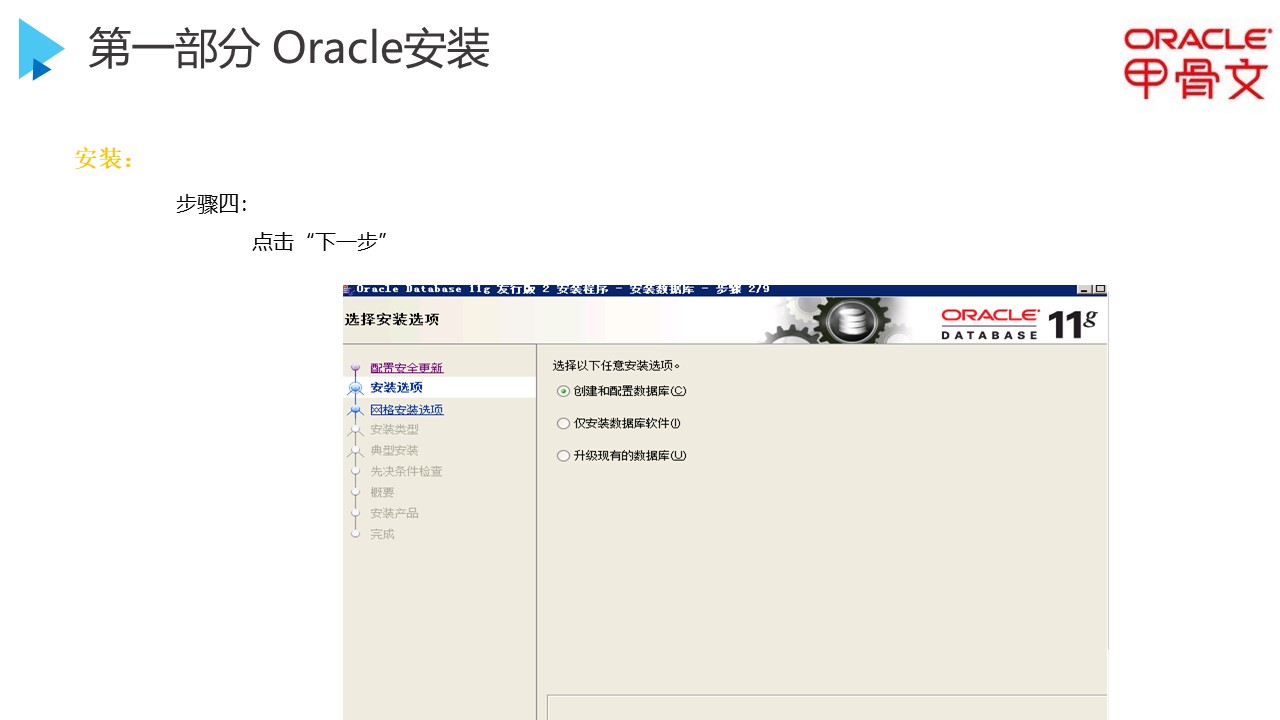Click the 点击"下一步" instruction text
Viewport: 1280px width, 720px height.
point(320,242)
